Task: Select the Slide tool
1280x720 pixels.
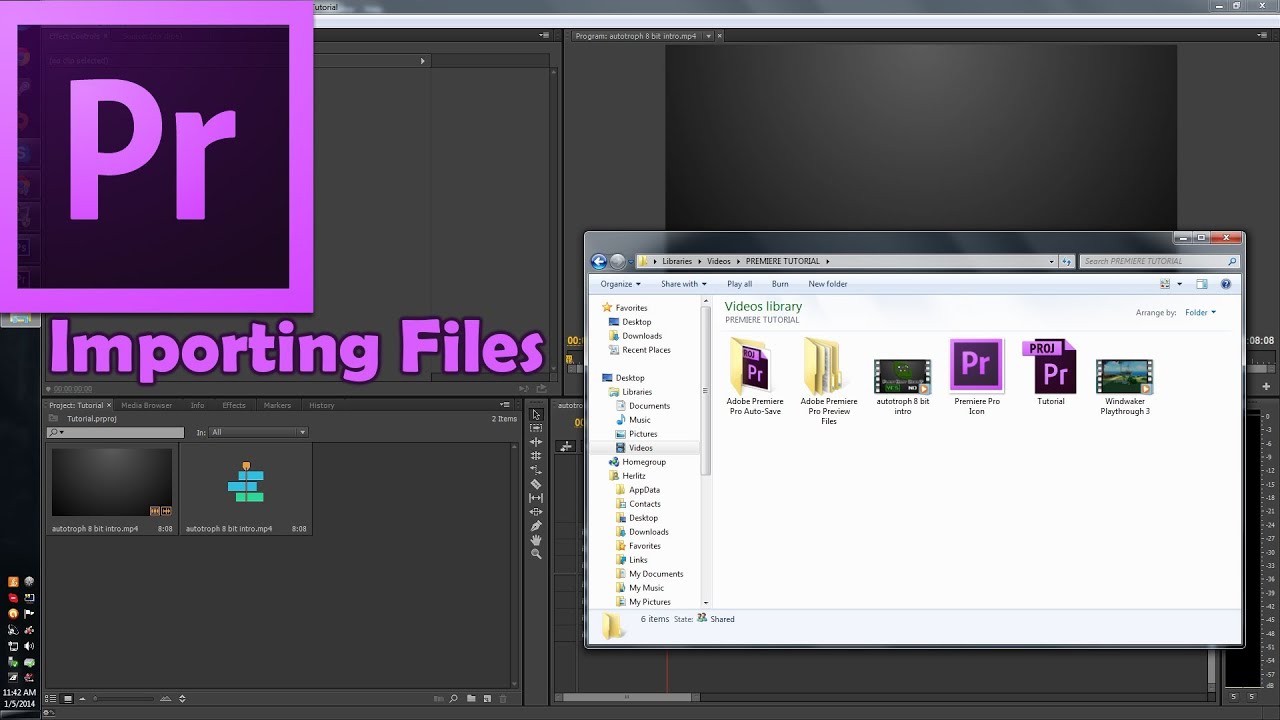Action: (536, 512)
